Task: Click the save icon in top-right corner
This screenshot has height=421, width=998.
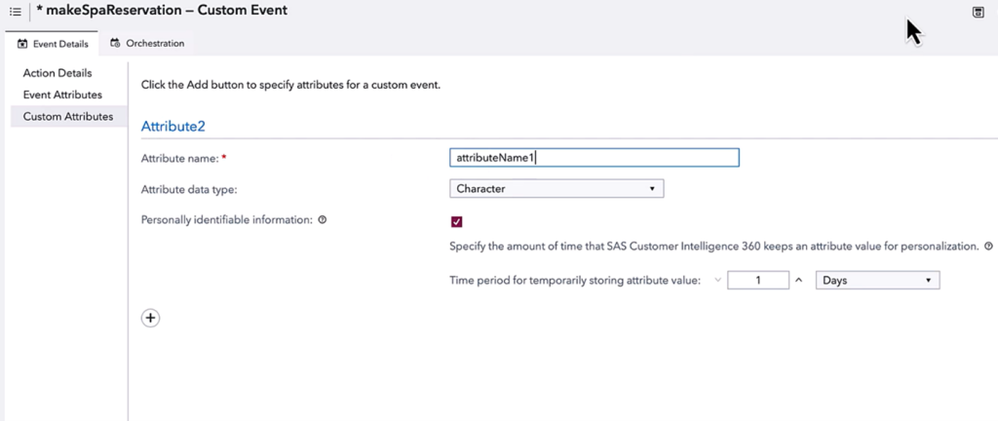Action: (x=977, y=11)
